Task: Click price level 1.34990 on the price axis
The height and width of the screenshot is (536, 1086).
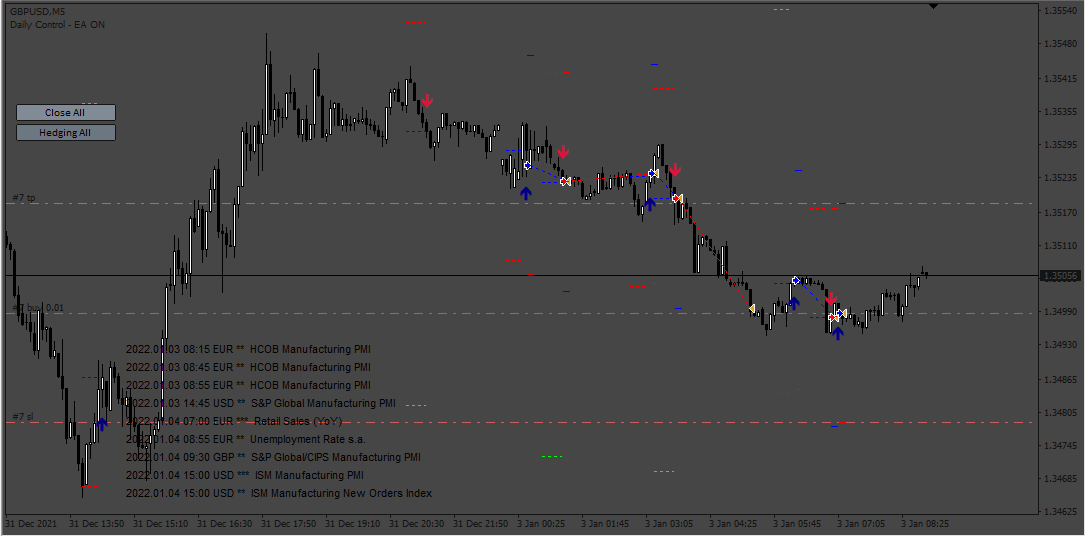Action: click(x=1060, y=312)
